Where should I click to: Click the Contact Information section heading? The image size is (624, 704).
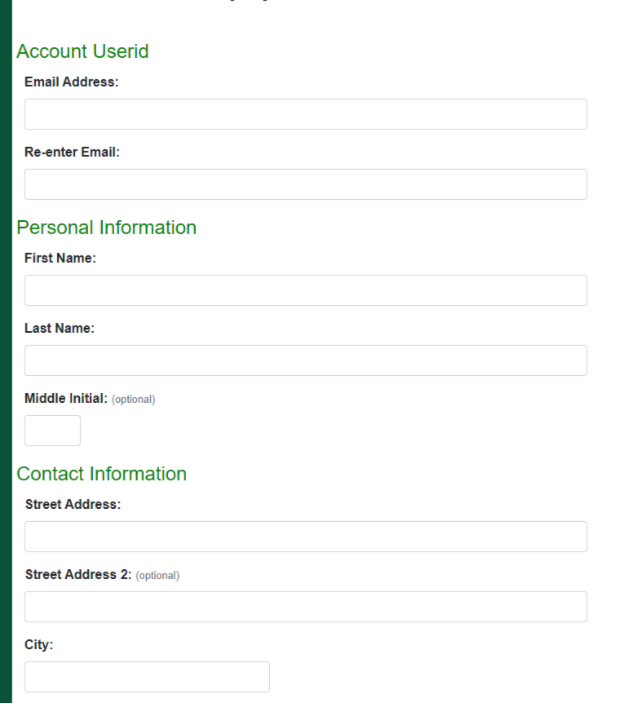coord(101,474)
